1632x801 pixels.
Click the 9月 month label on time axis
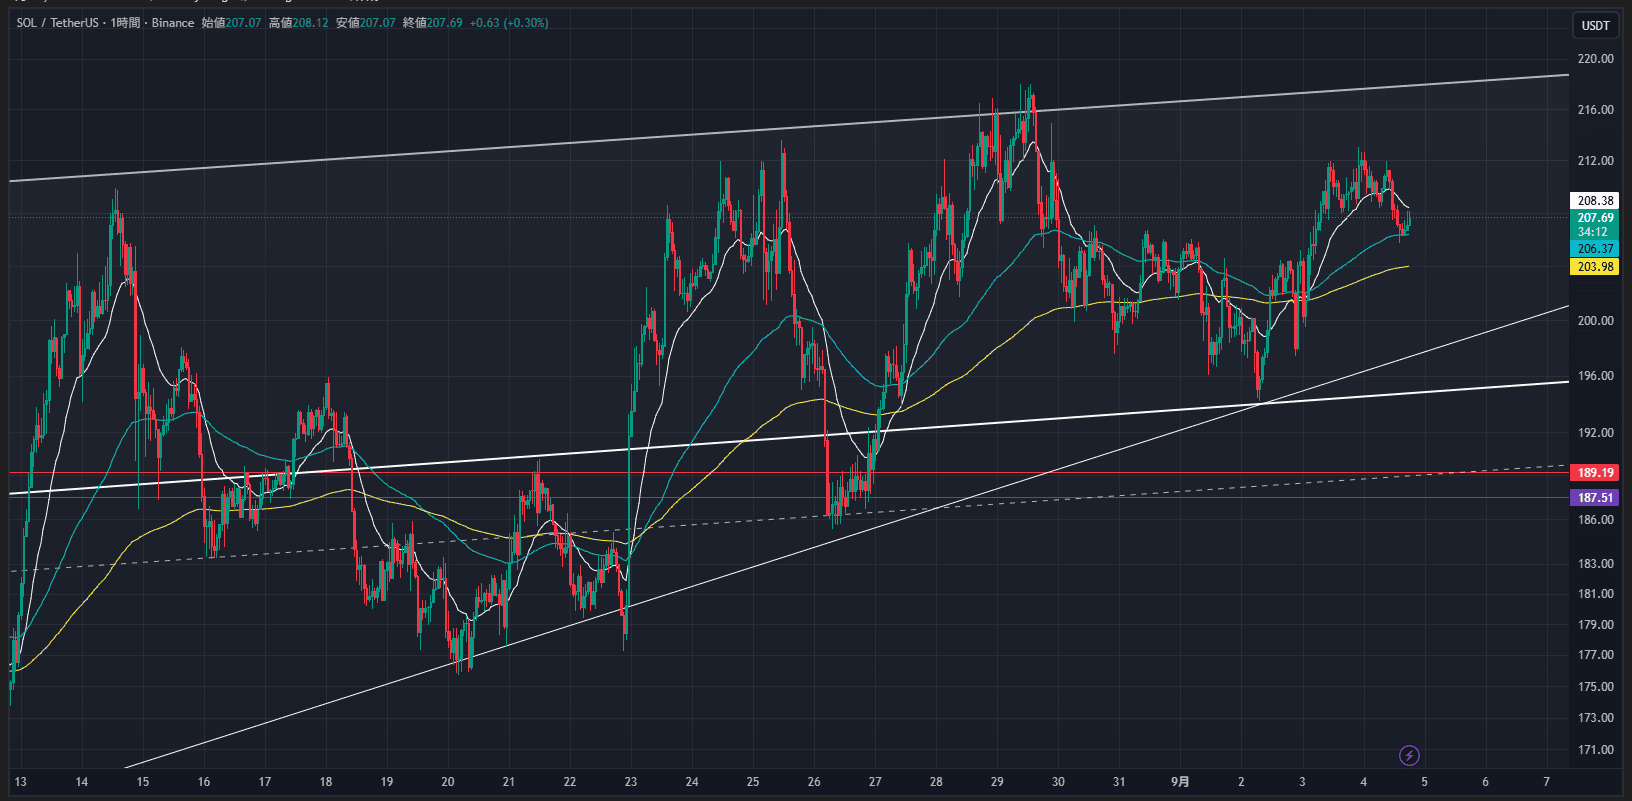pos(1180,782)
